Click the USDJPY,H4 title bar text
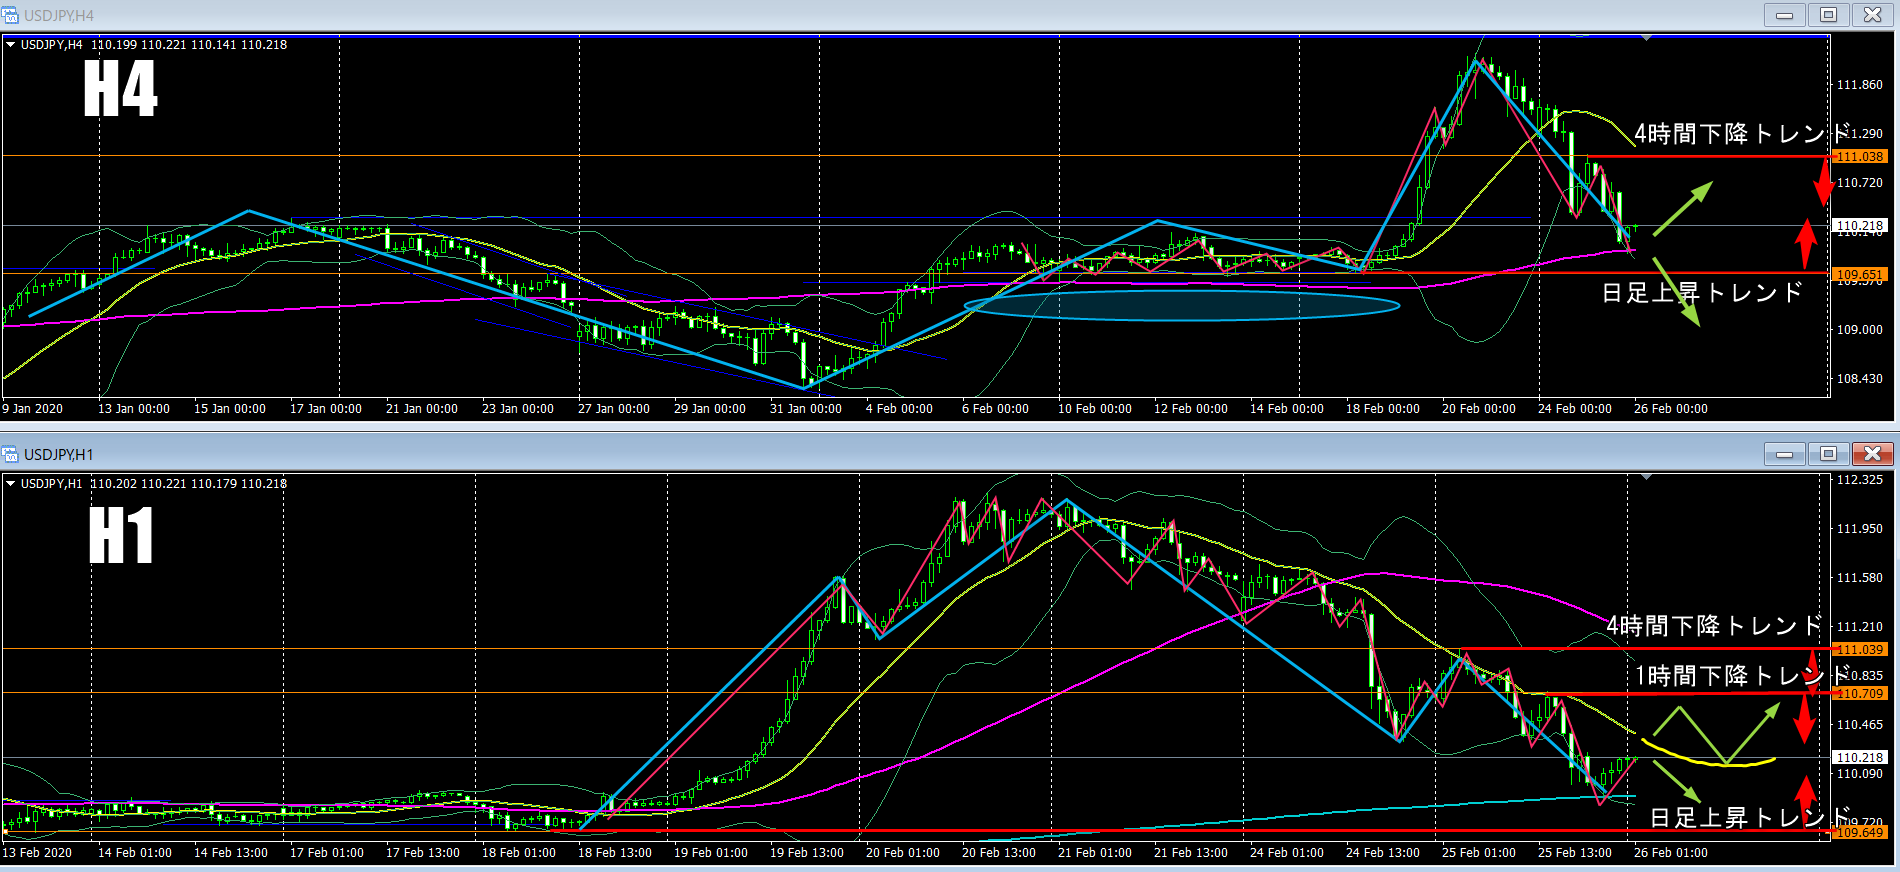The height and width of the screenshot is (872, 1900). 59,15
